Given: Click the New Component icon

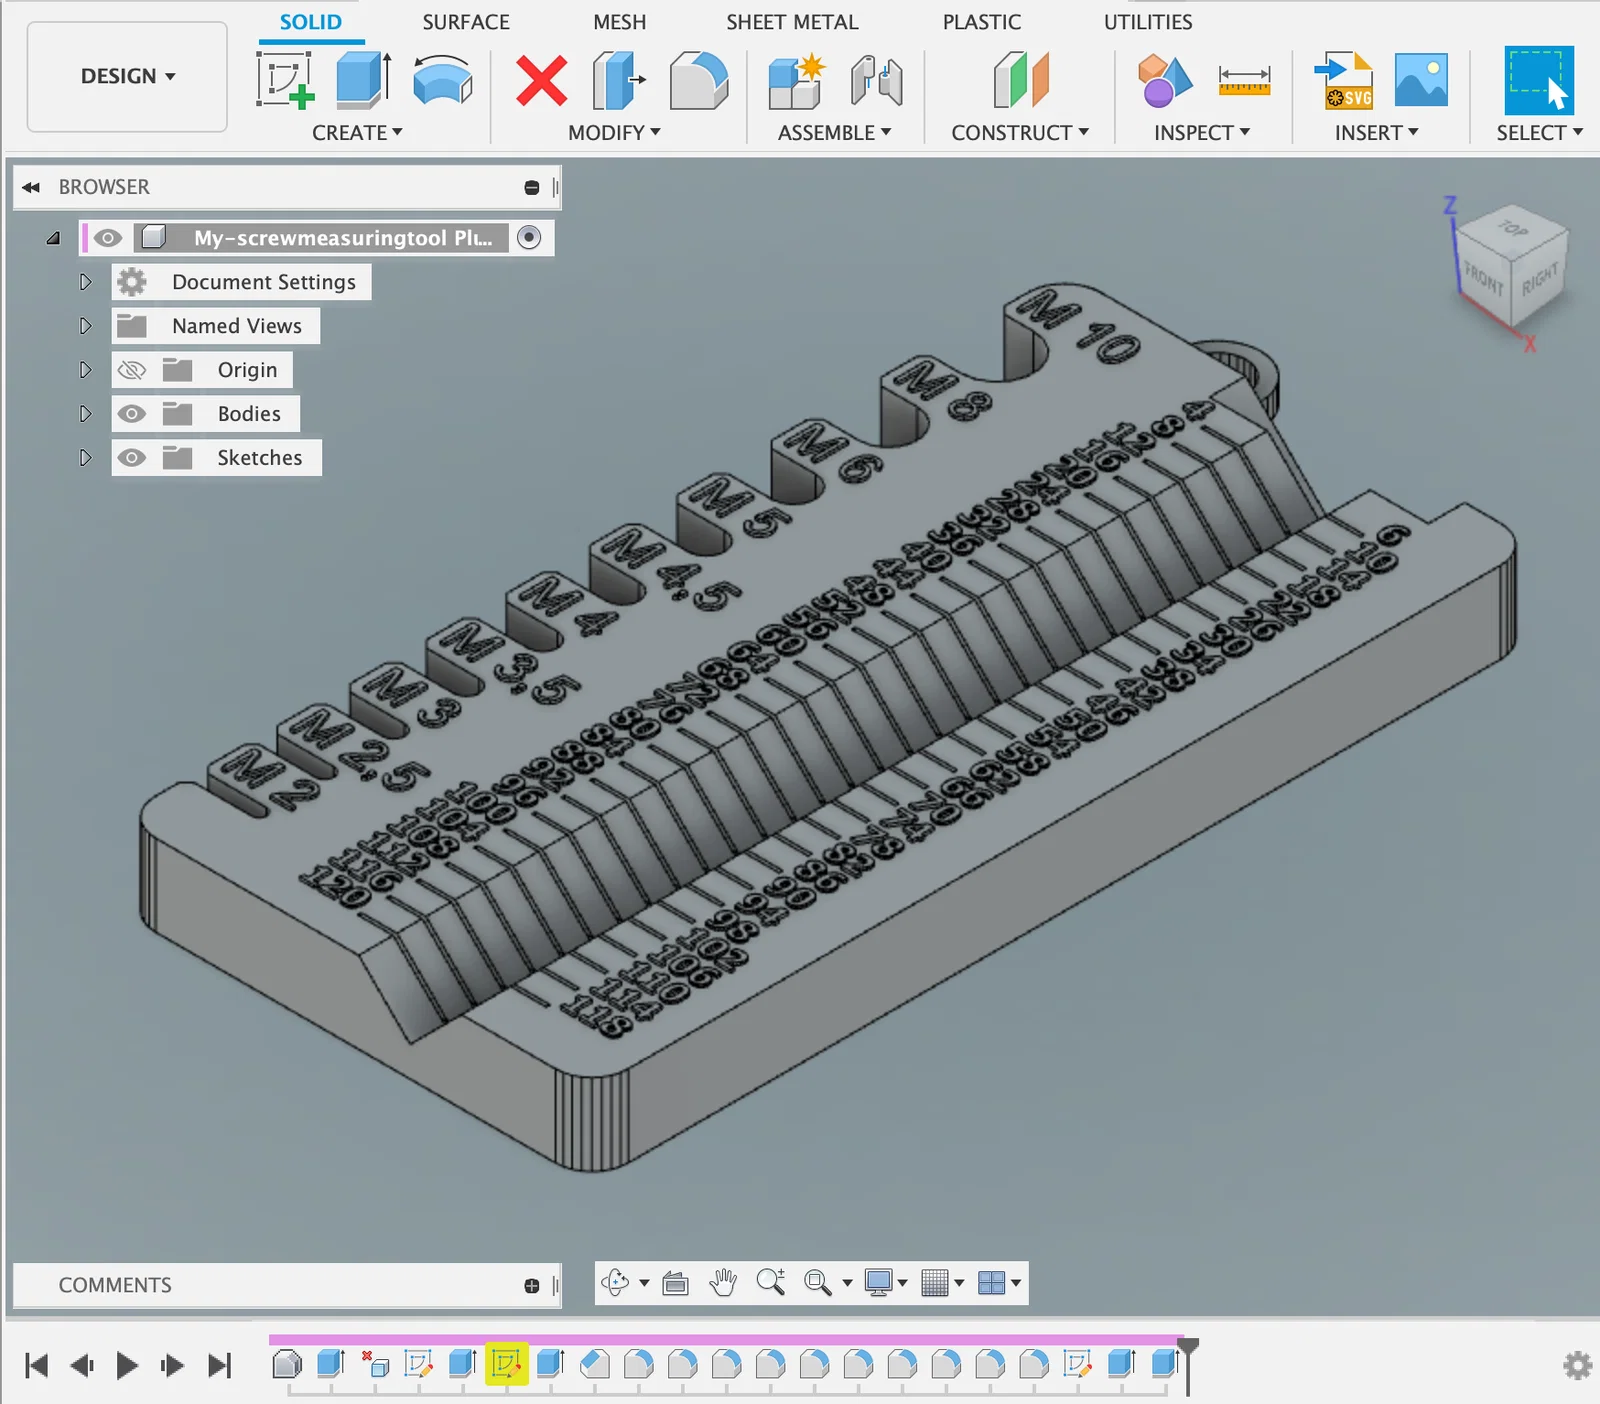Looking at the screenshot, I should 797,81.
